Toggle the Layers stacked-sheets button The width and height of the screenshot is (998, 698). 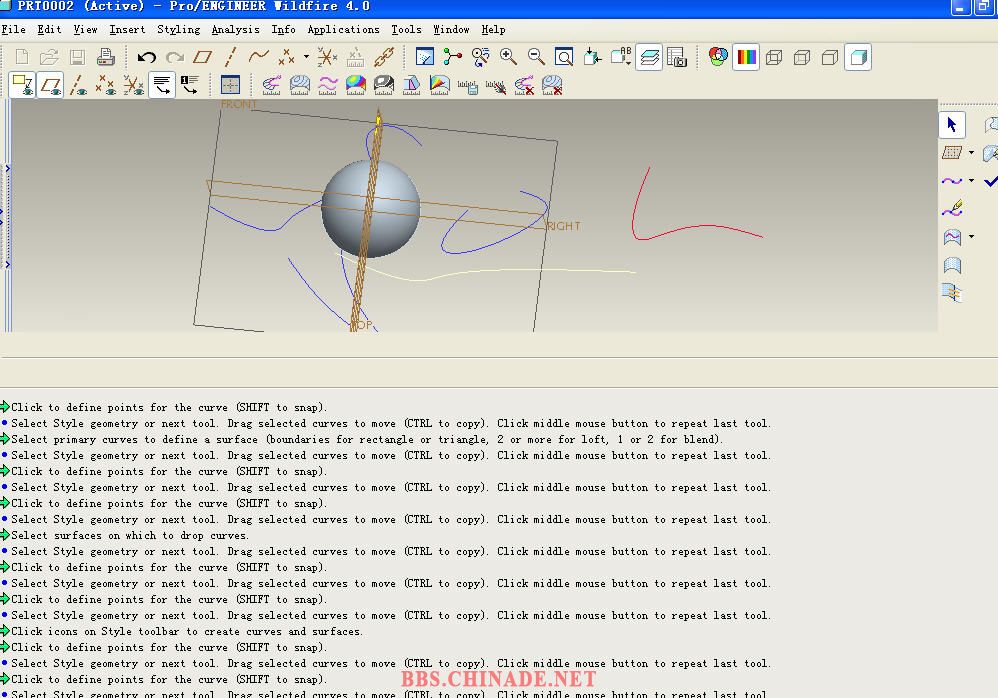pyautogui.click(x=649, y=57)
